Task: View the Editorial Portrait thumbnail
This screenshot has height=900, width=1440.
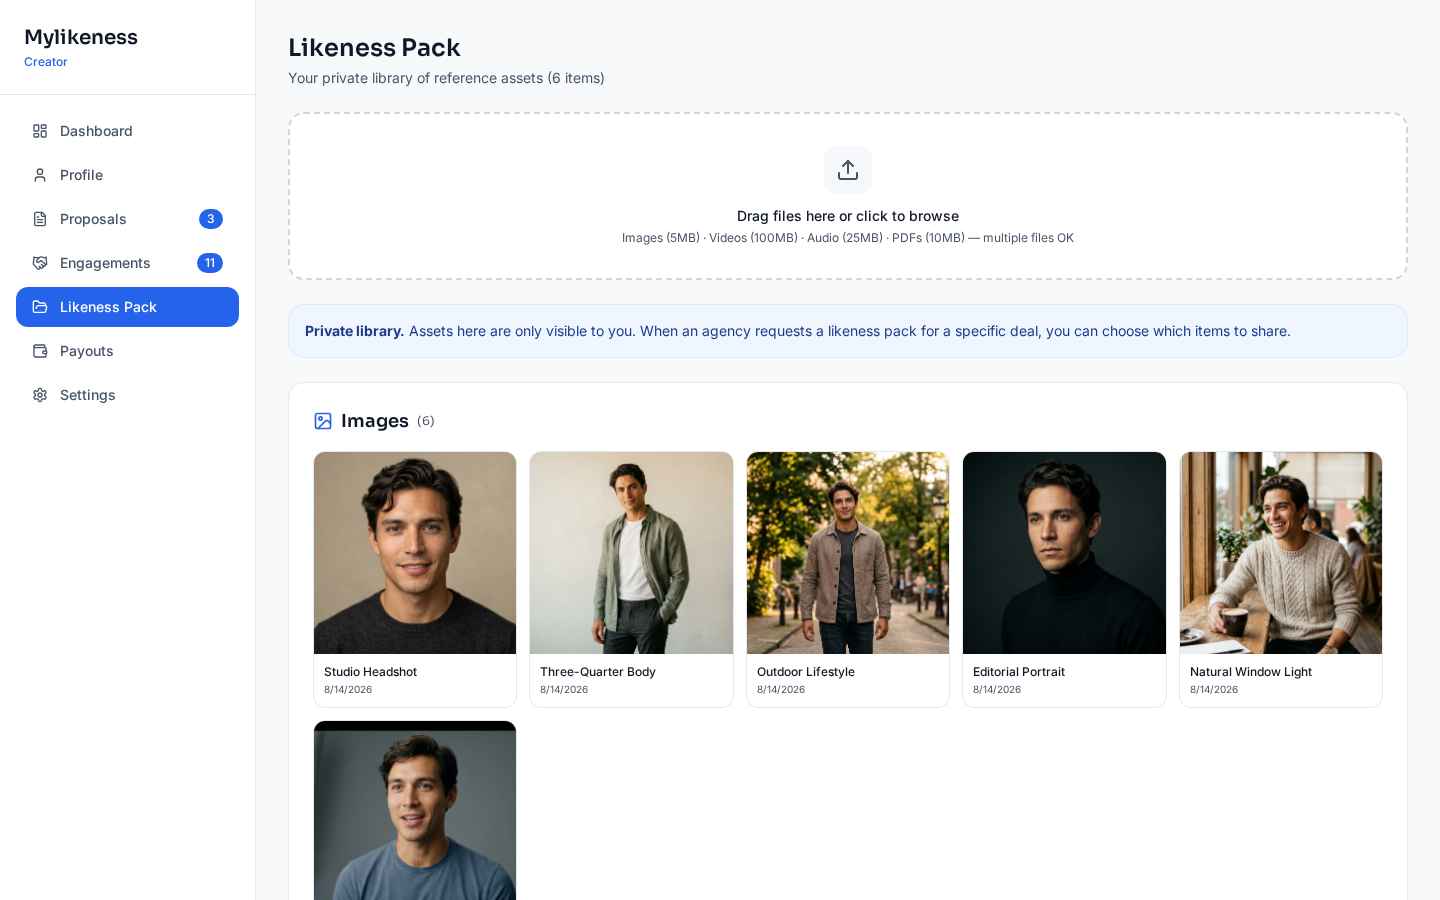Action: [1064, 553]
